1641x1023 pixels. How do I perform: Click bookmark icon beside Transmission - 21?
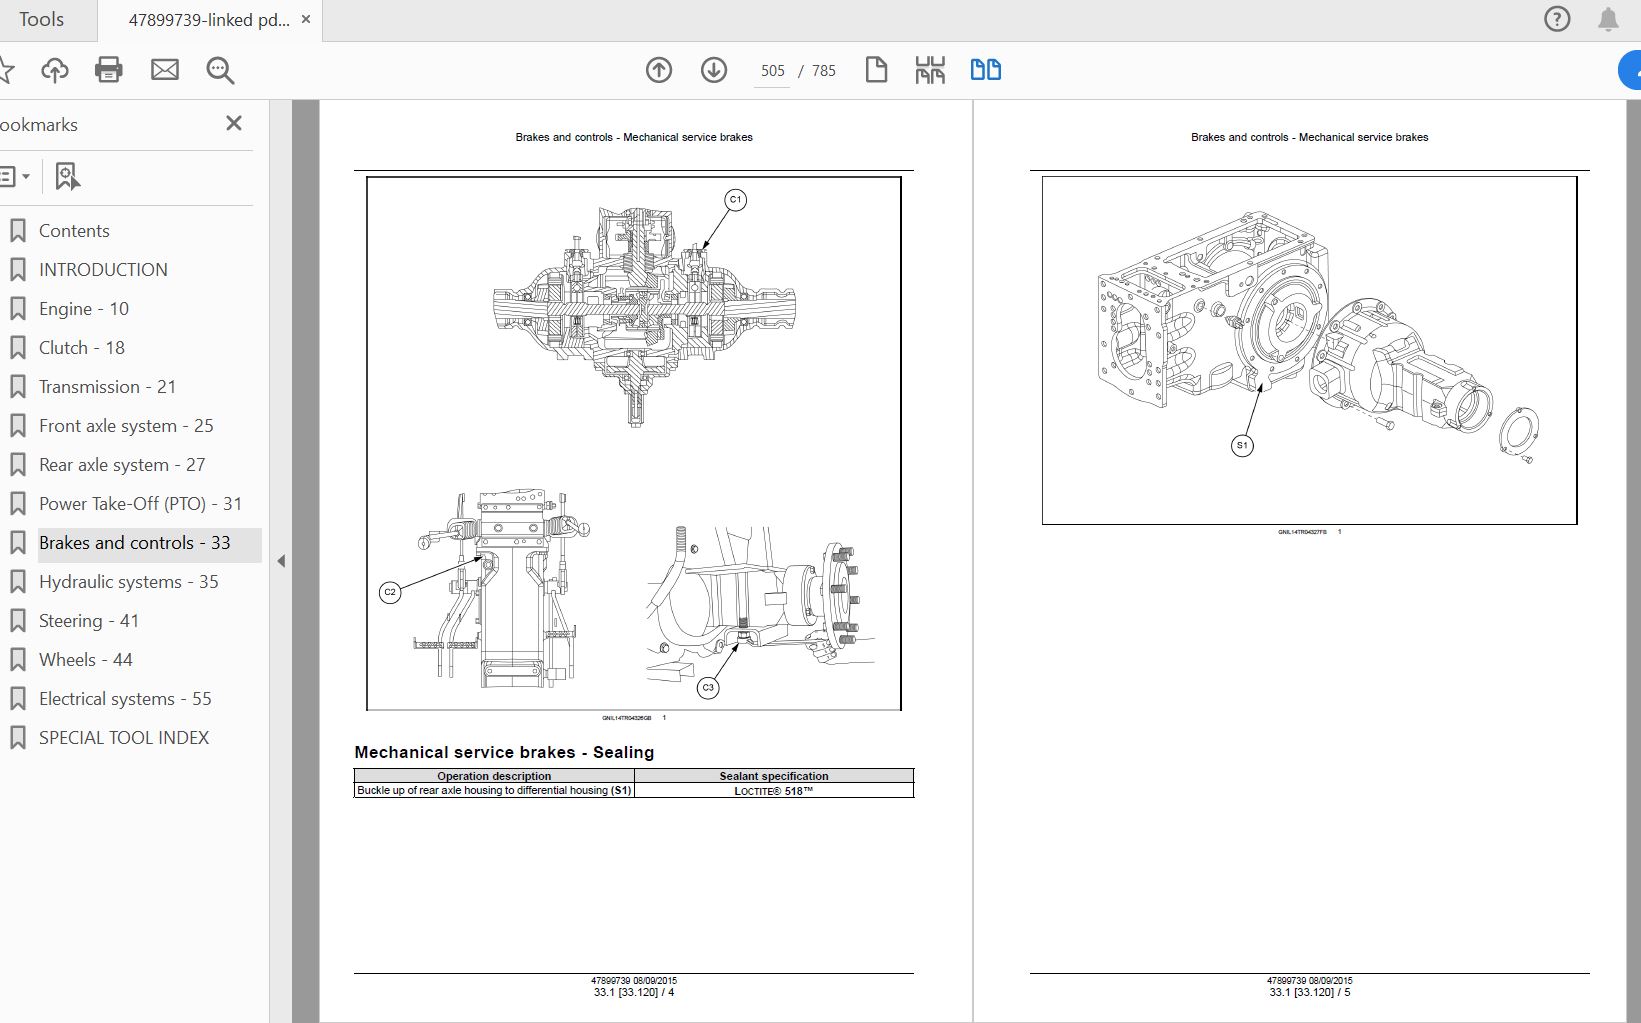(17, 387)
